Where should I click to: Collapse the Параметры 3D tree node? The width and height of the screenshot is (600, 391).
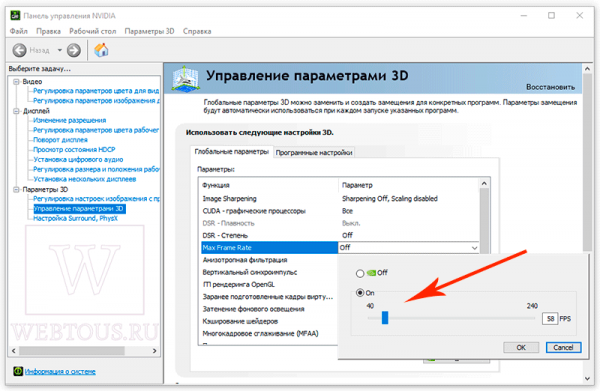pyautogui.click(x=16, y=189)
